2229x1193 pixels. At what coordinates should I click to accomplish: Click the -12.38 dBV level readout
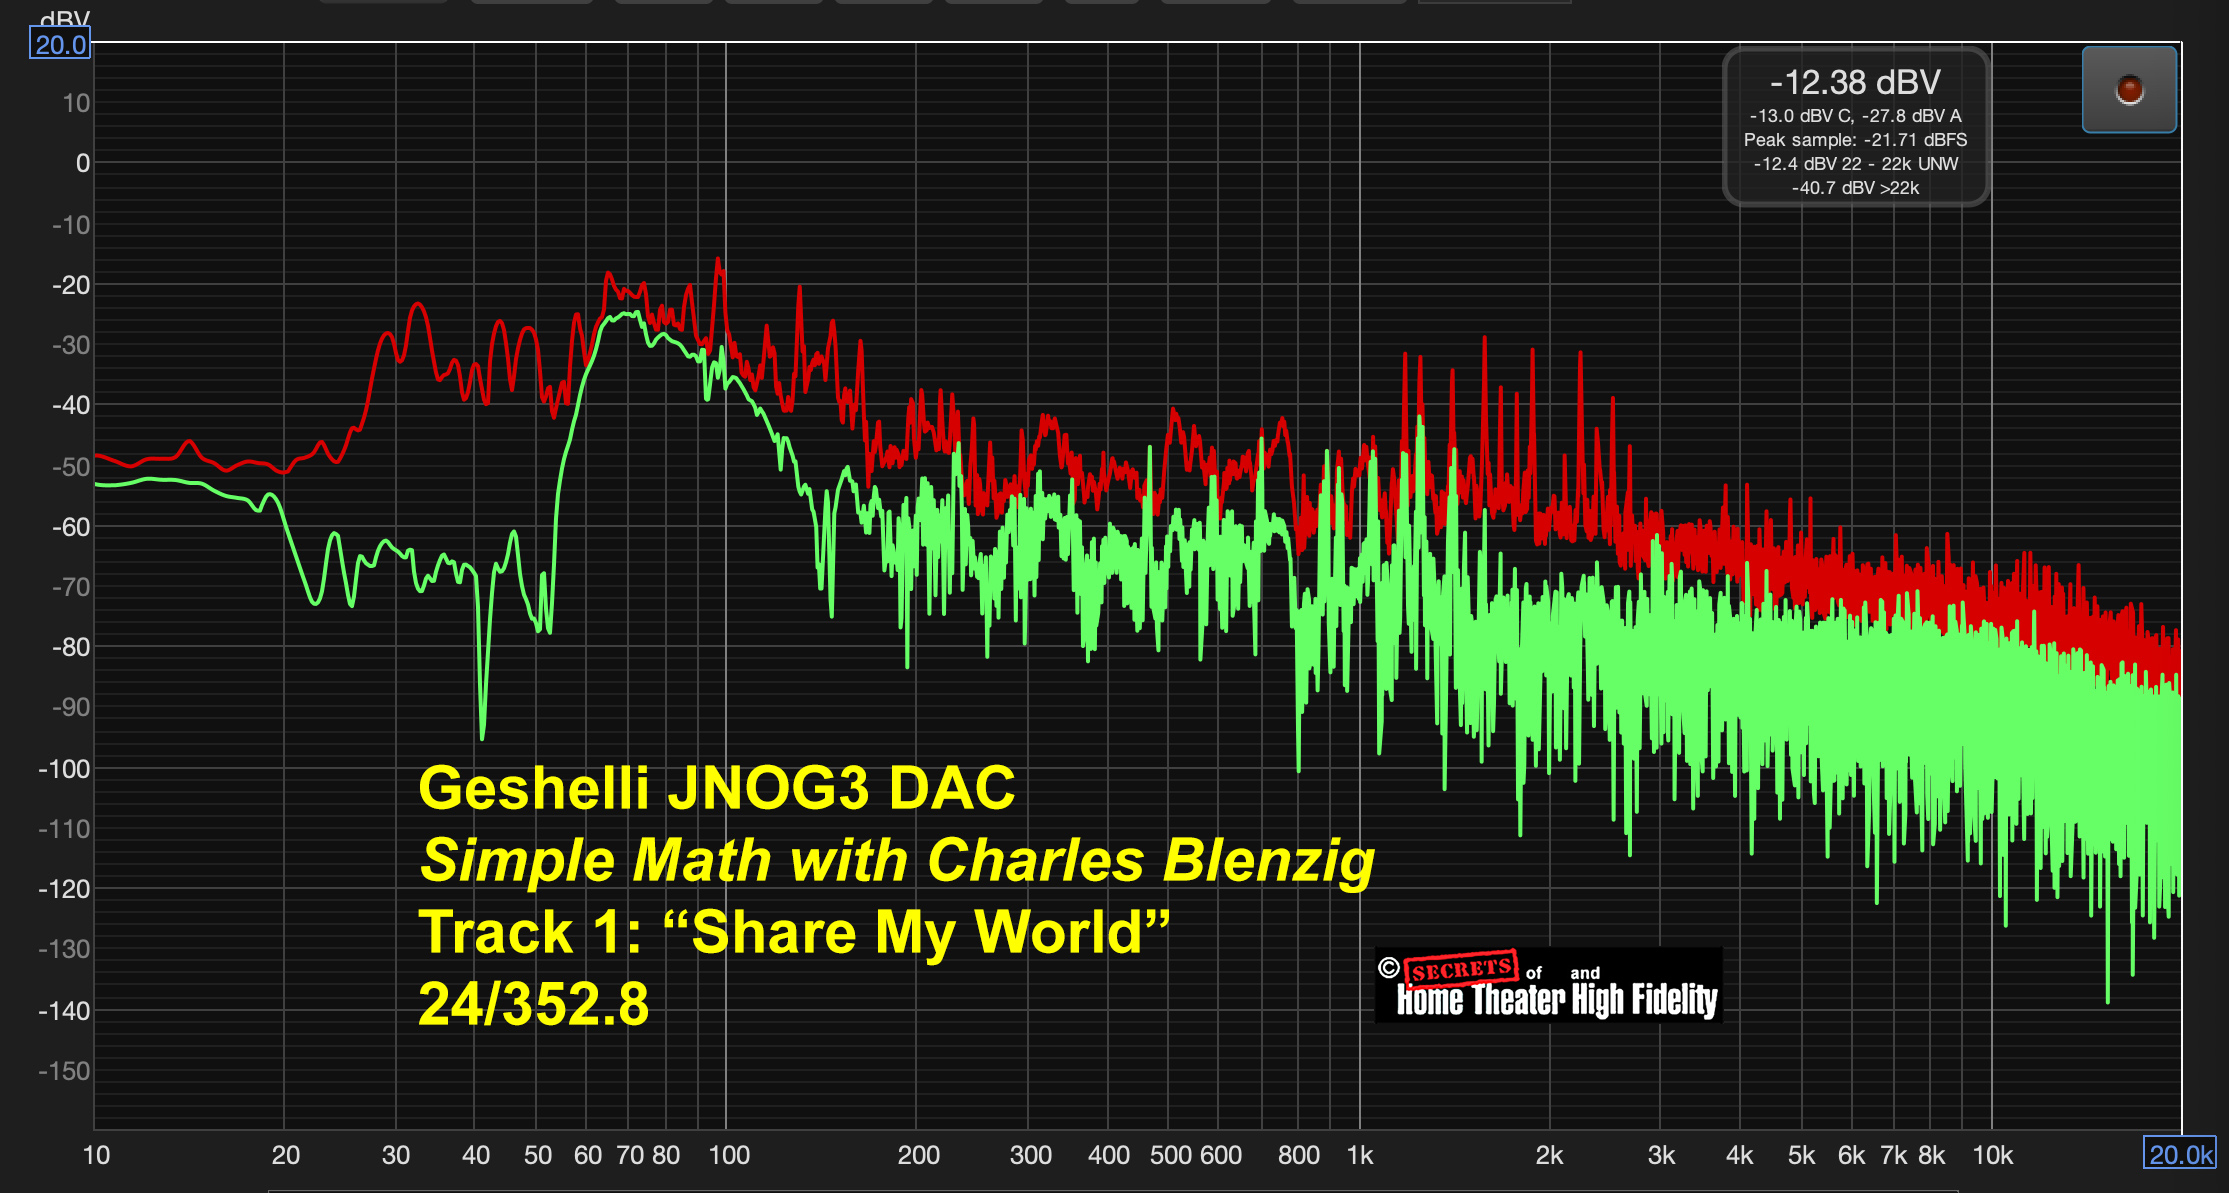[1855, 82]
